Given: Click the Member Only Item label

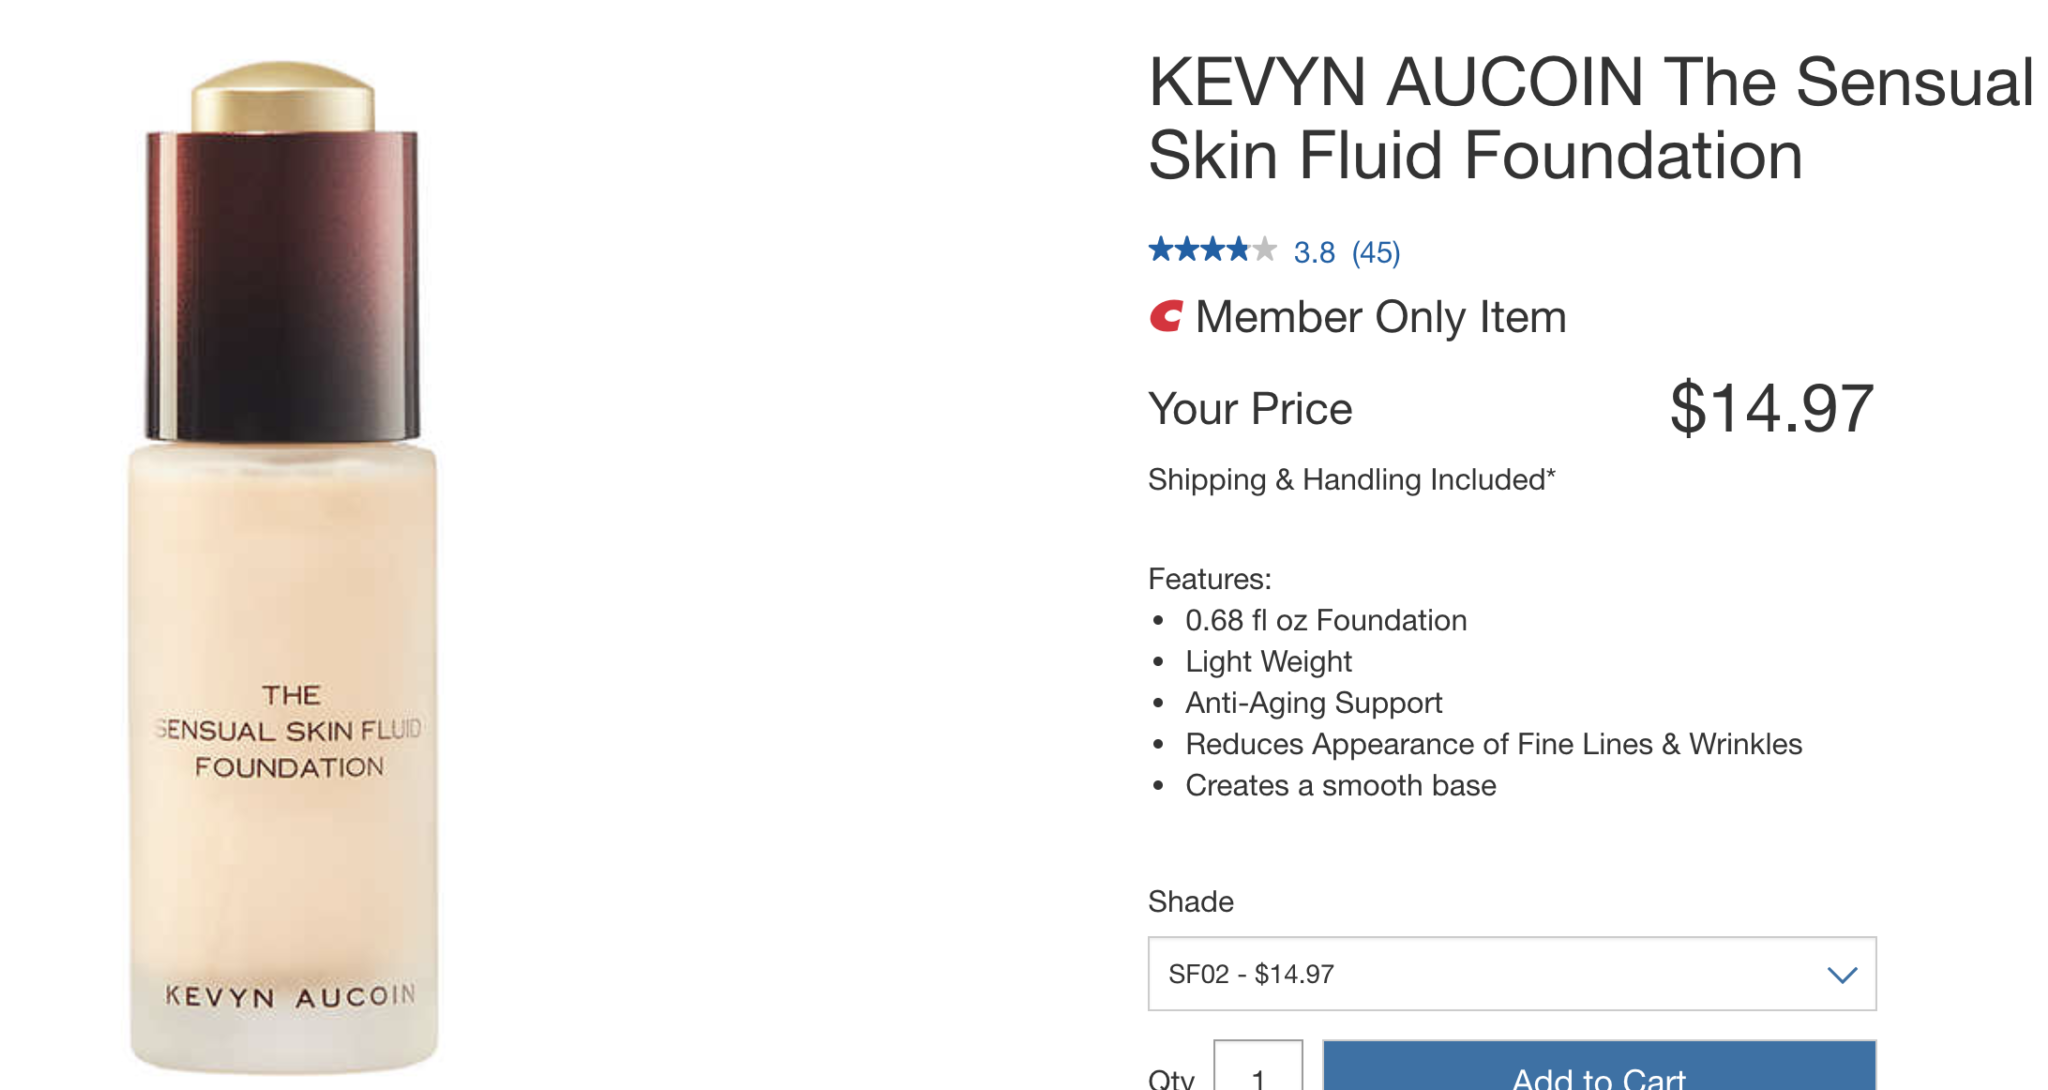Looking at the screenshot, I should pos(1380,317).
